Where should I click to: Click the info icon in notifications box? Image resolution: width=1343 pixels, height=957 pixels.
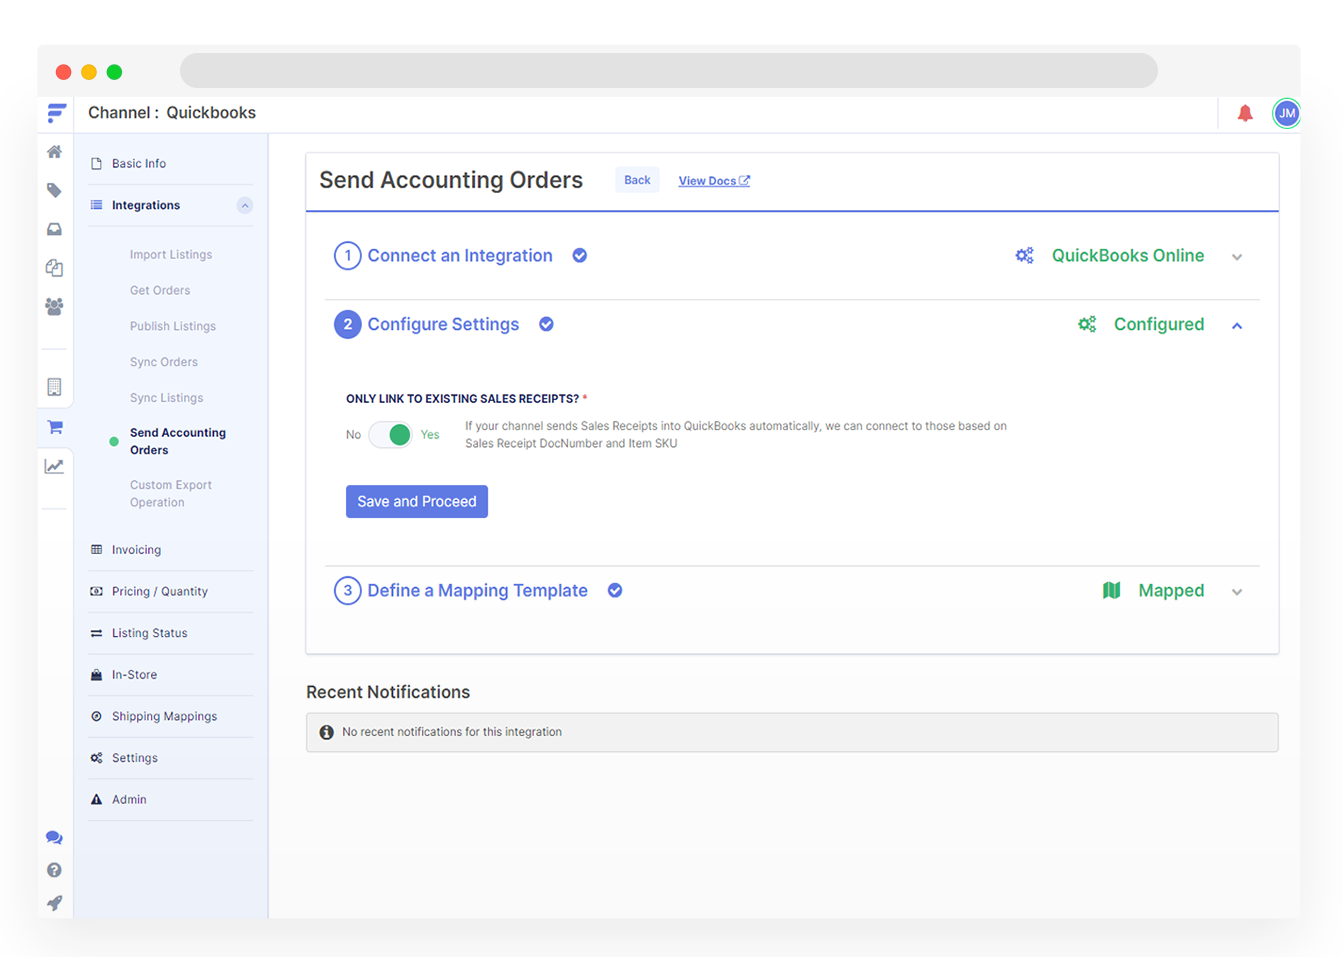point(326,732)
